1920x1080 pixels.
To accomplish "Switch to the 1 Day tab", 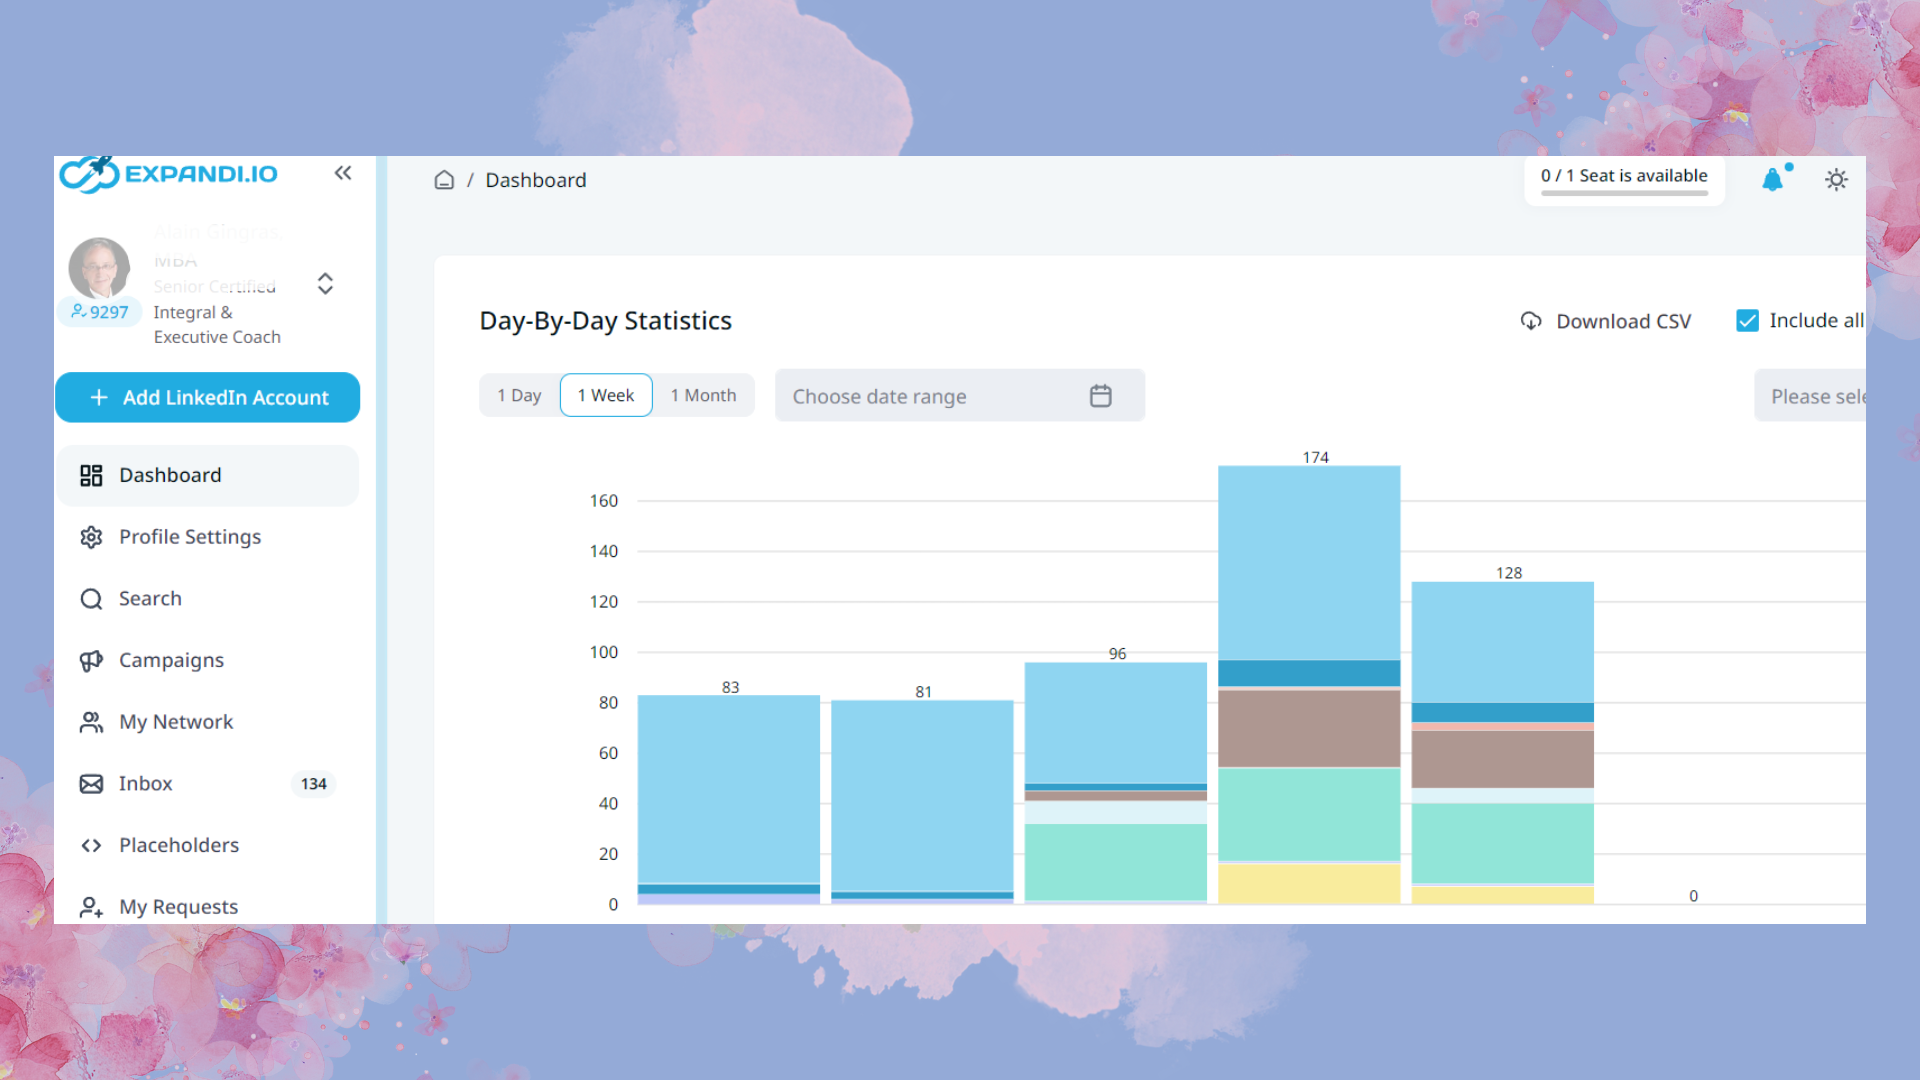I will 519,396.
